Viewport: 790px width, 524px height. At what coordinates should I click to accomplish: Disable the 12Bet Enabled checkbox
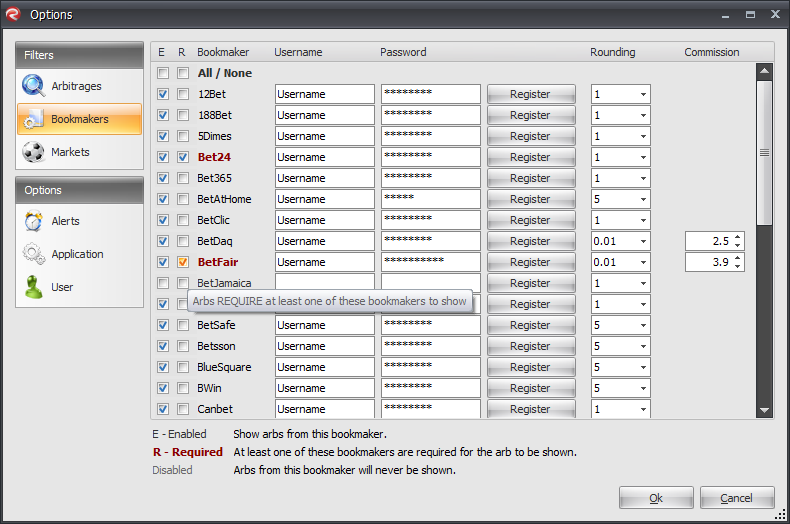(163, 94)
